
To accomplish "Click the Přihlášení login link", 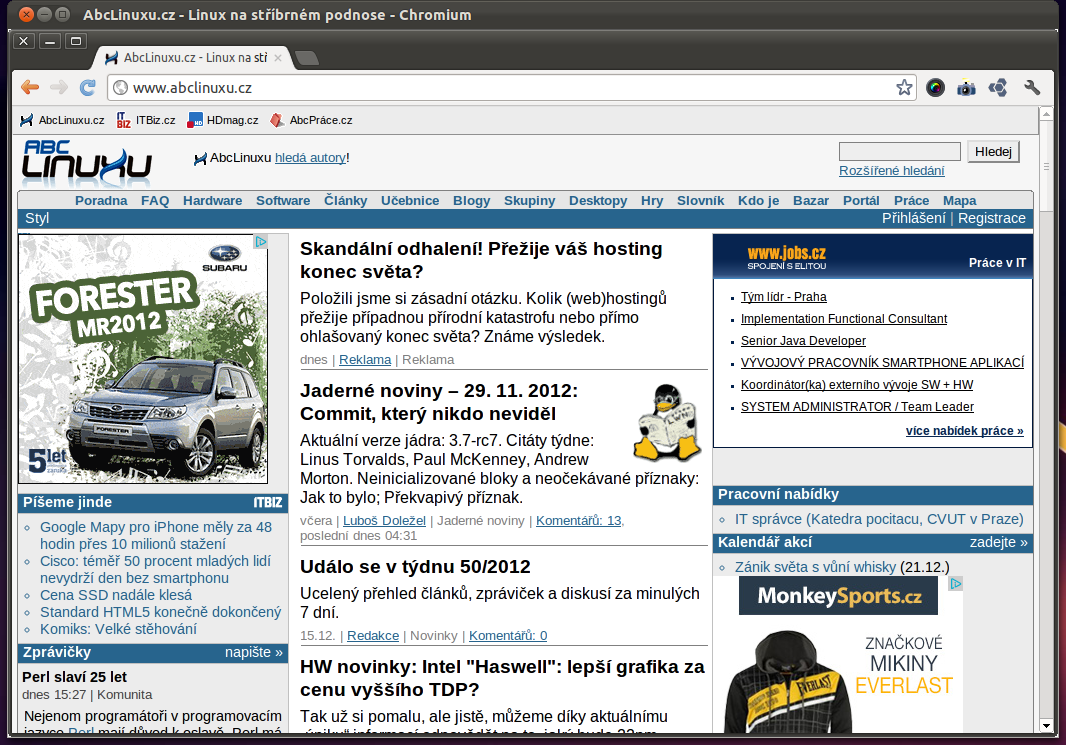I will [x=914, y=218].
